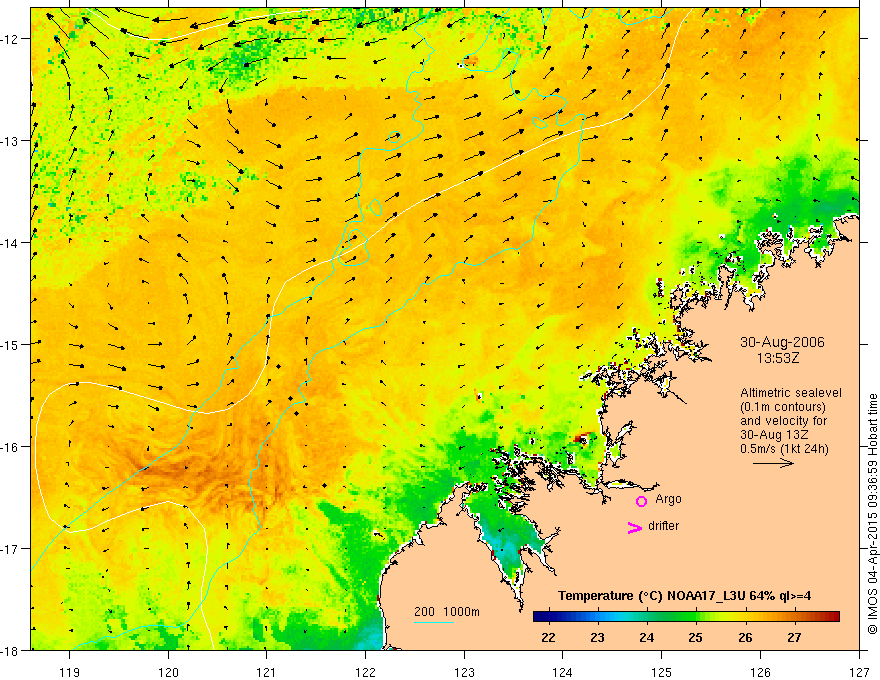Click the longitude axis label '121'
Screen dimensions: 880x680
(267, 672)
